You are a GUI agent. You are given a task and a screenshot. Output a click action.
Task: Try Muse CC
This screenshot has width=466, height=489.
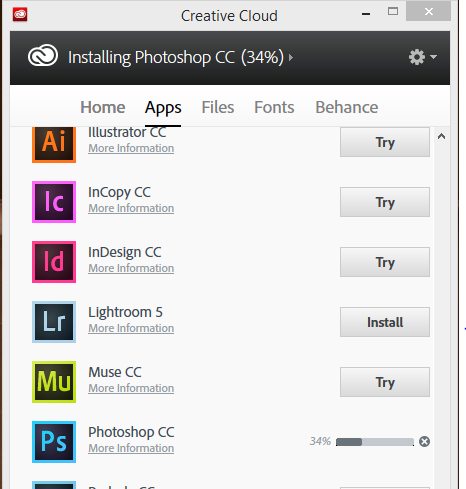tap(385, 382)
